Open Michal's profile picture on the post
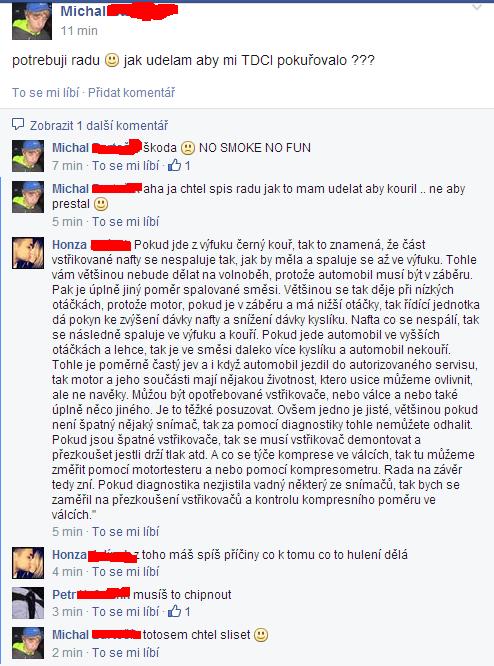This screenshot has height=666, width=494. 32,20
